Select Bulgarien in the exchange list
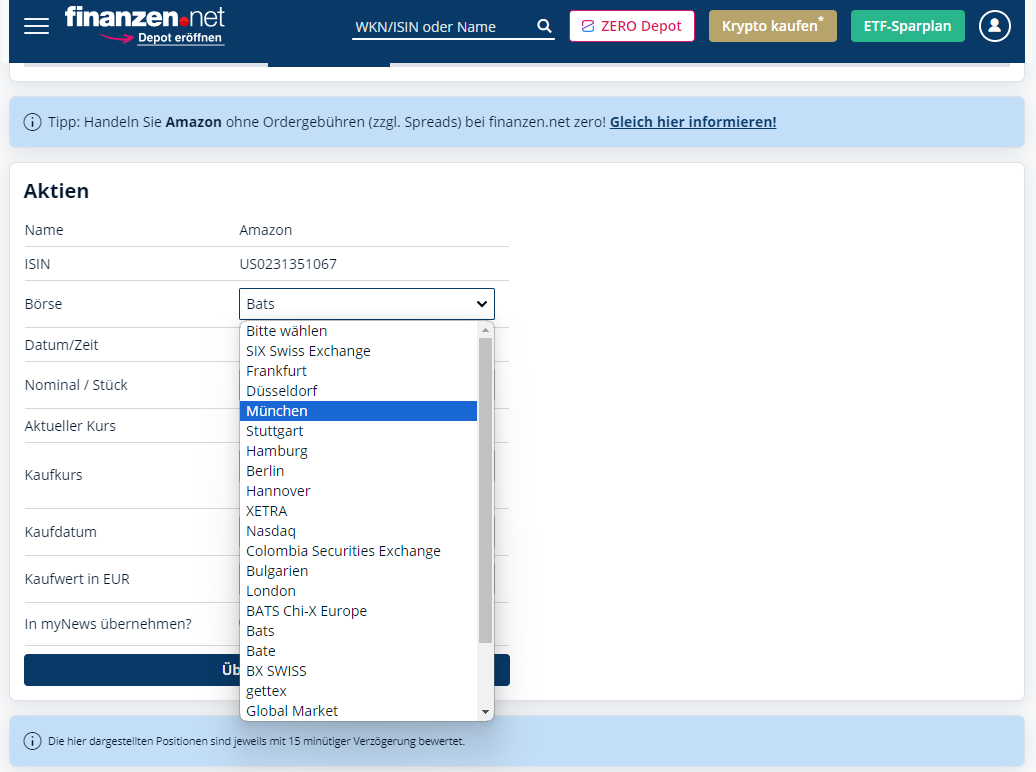 [358, 571]
